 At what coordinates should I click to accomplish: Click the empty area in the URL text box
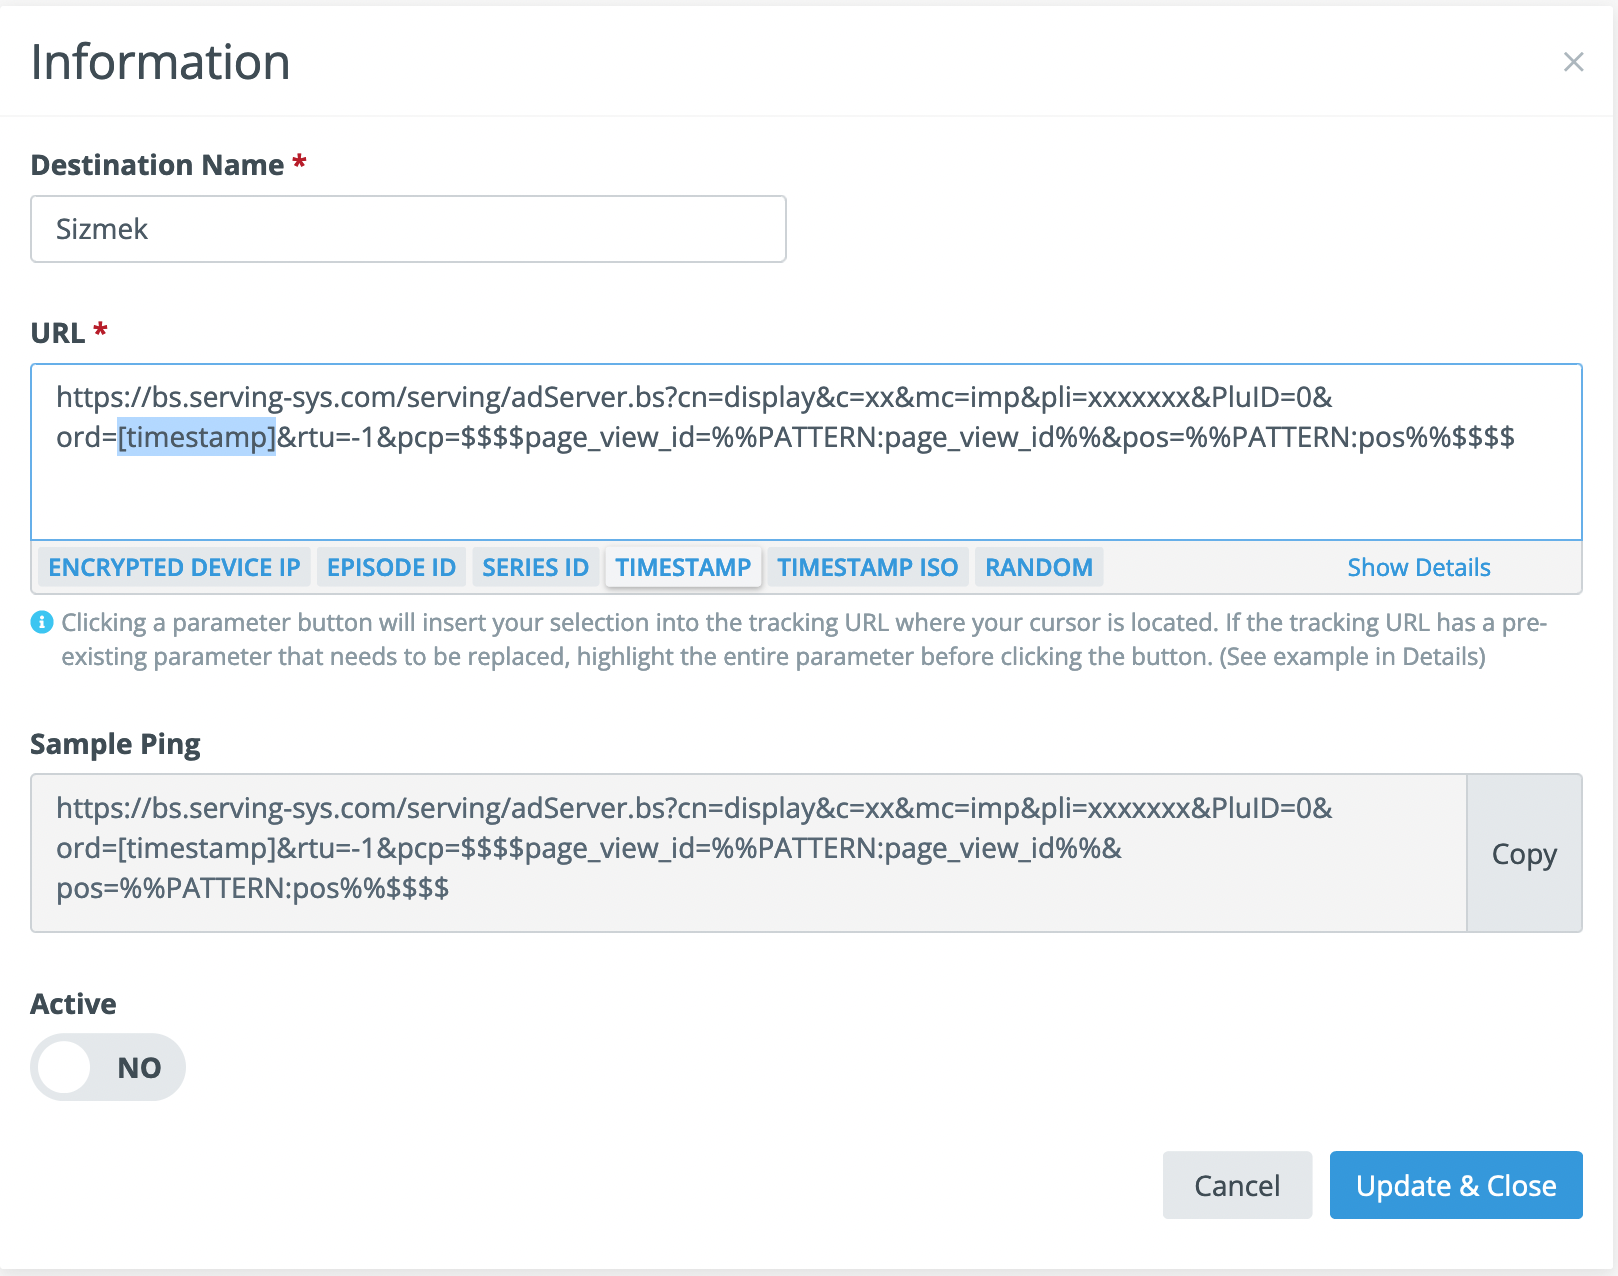point(800,495)
